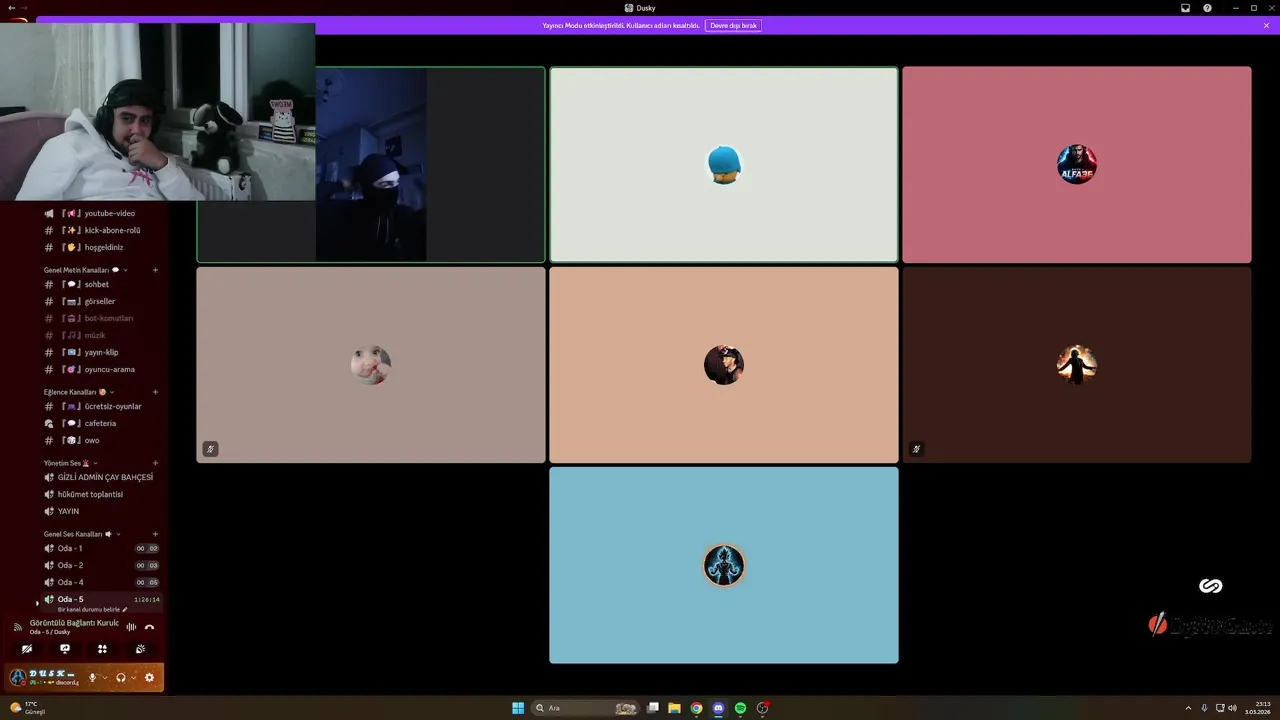
Task: Toggle noise suppression waveform icon
Action: [131, 627]
